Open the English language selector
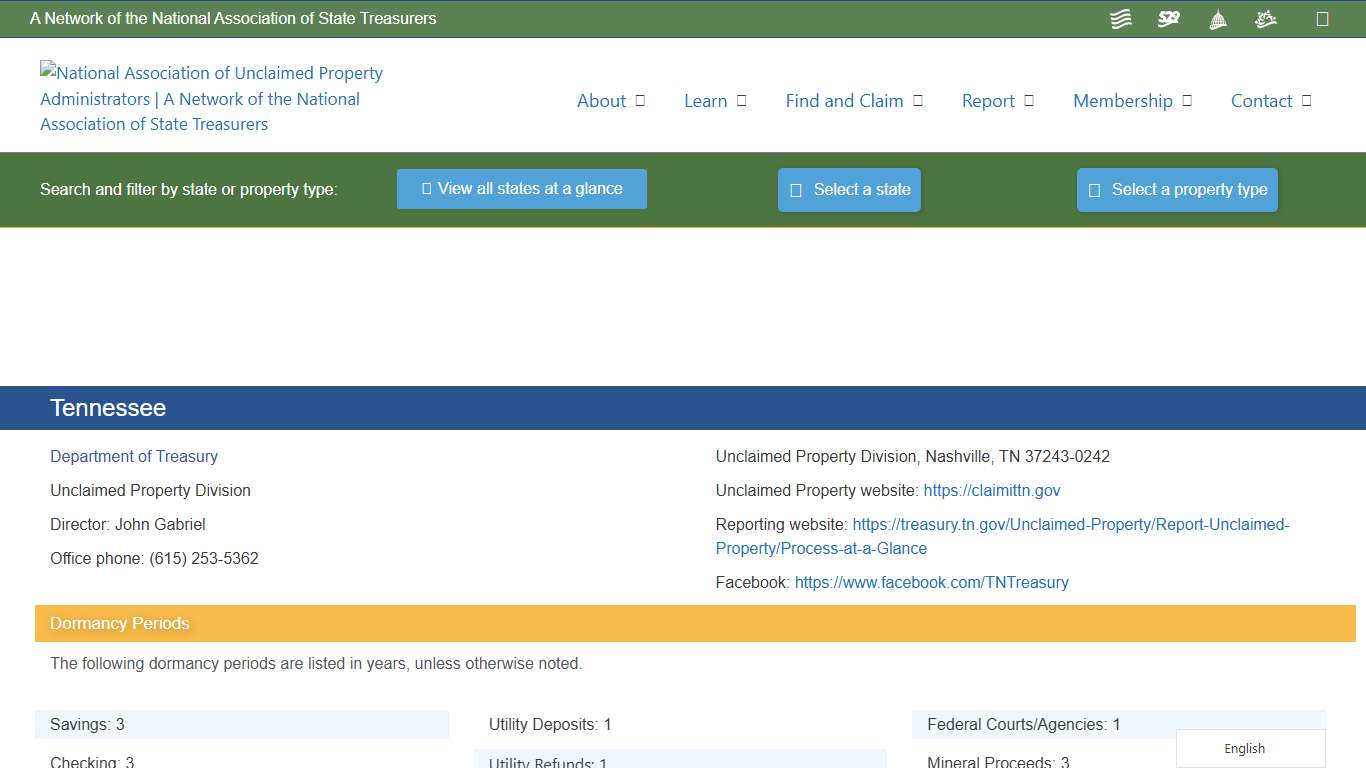This screenshot has height=768, width=1366. tap(1244, 748)
